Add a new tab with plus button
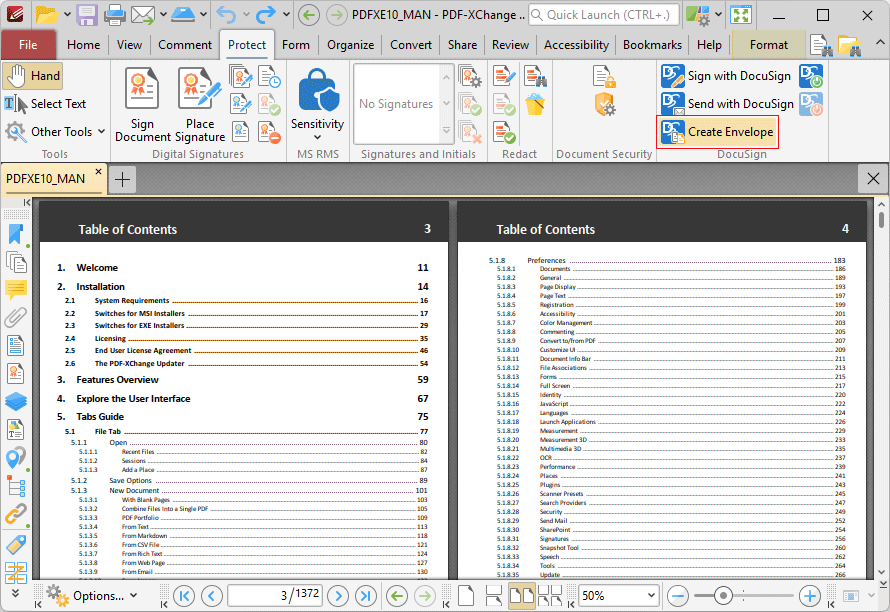Screen dimensions: 890x612 click(122, 180)
